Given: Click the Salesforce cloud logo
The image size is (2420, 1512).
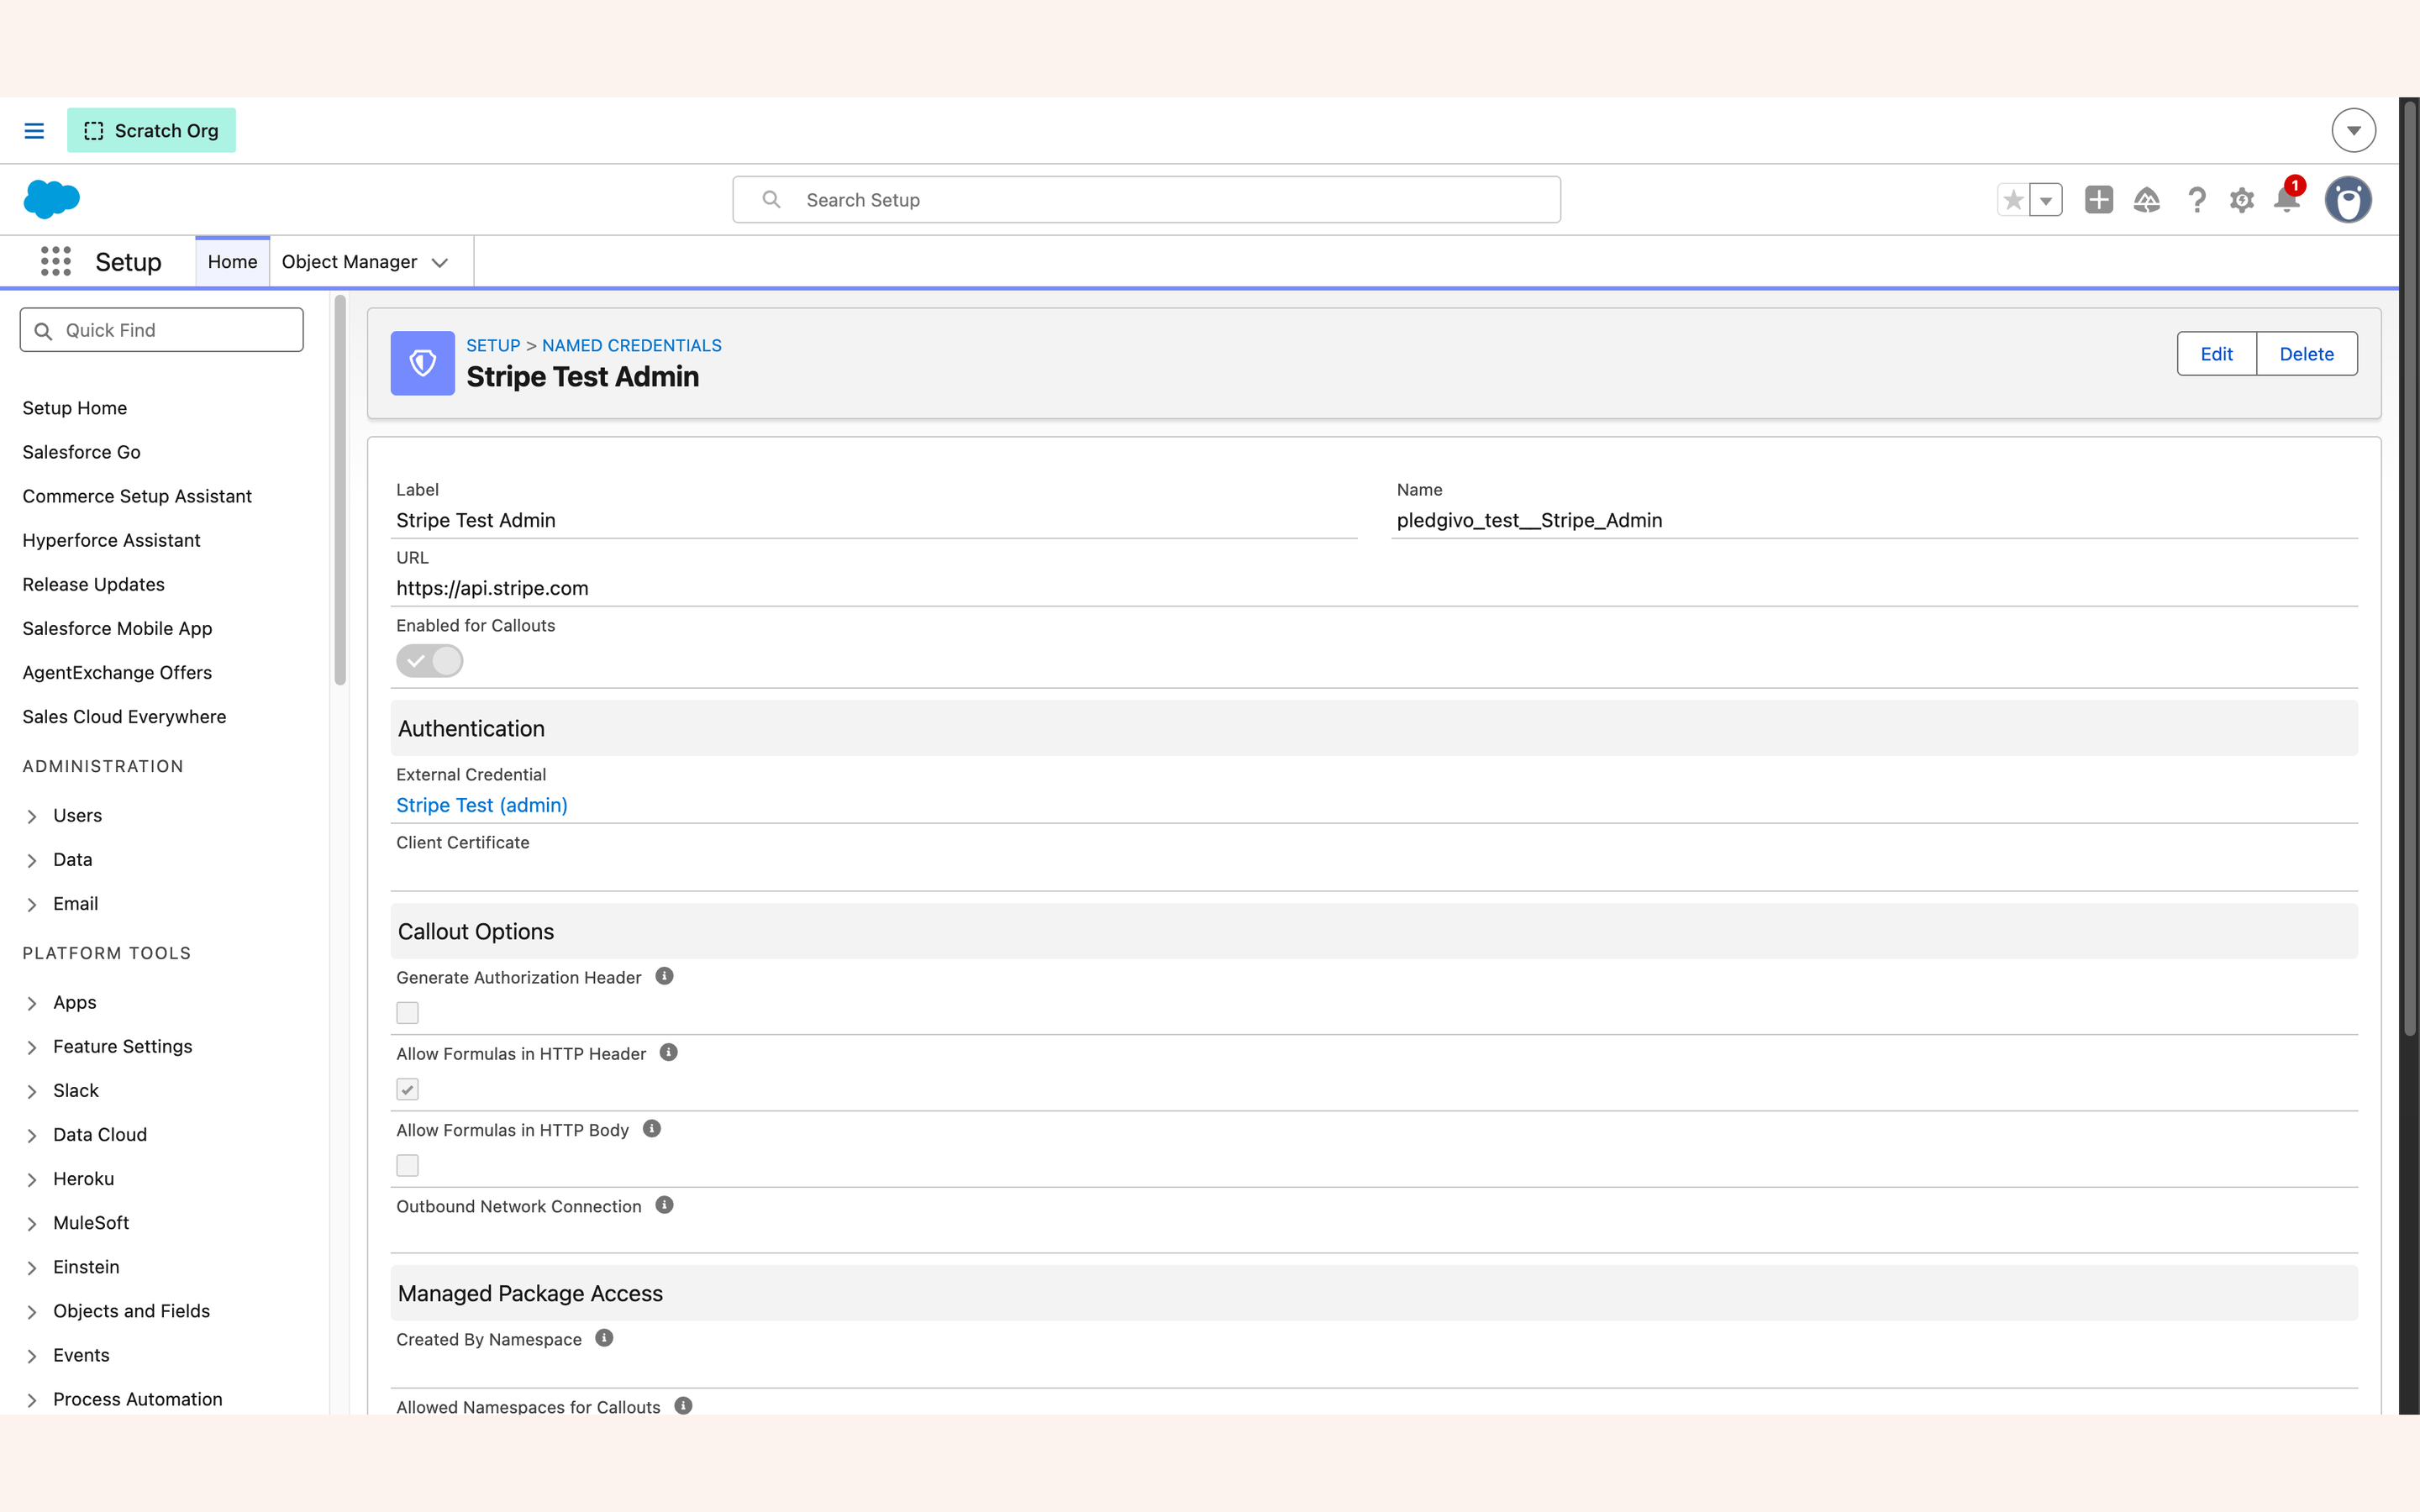Looking at the screenshot, I should (x=51, y=199).
